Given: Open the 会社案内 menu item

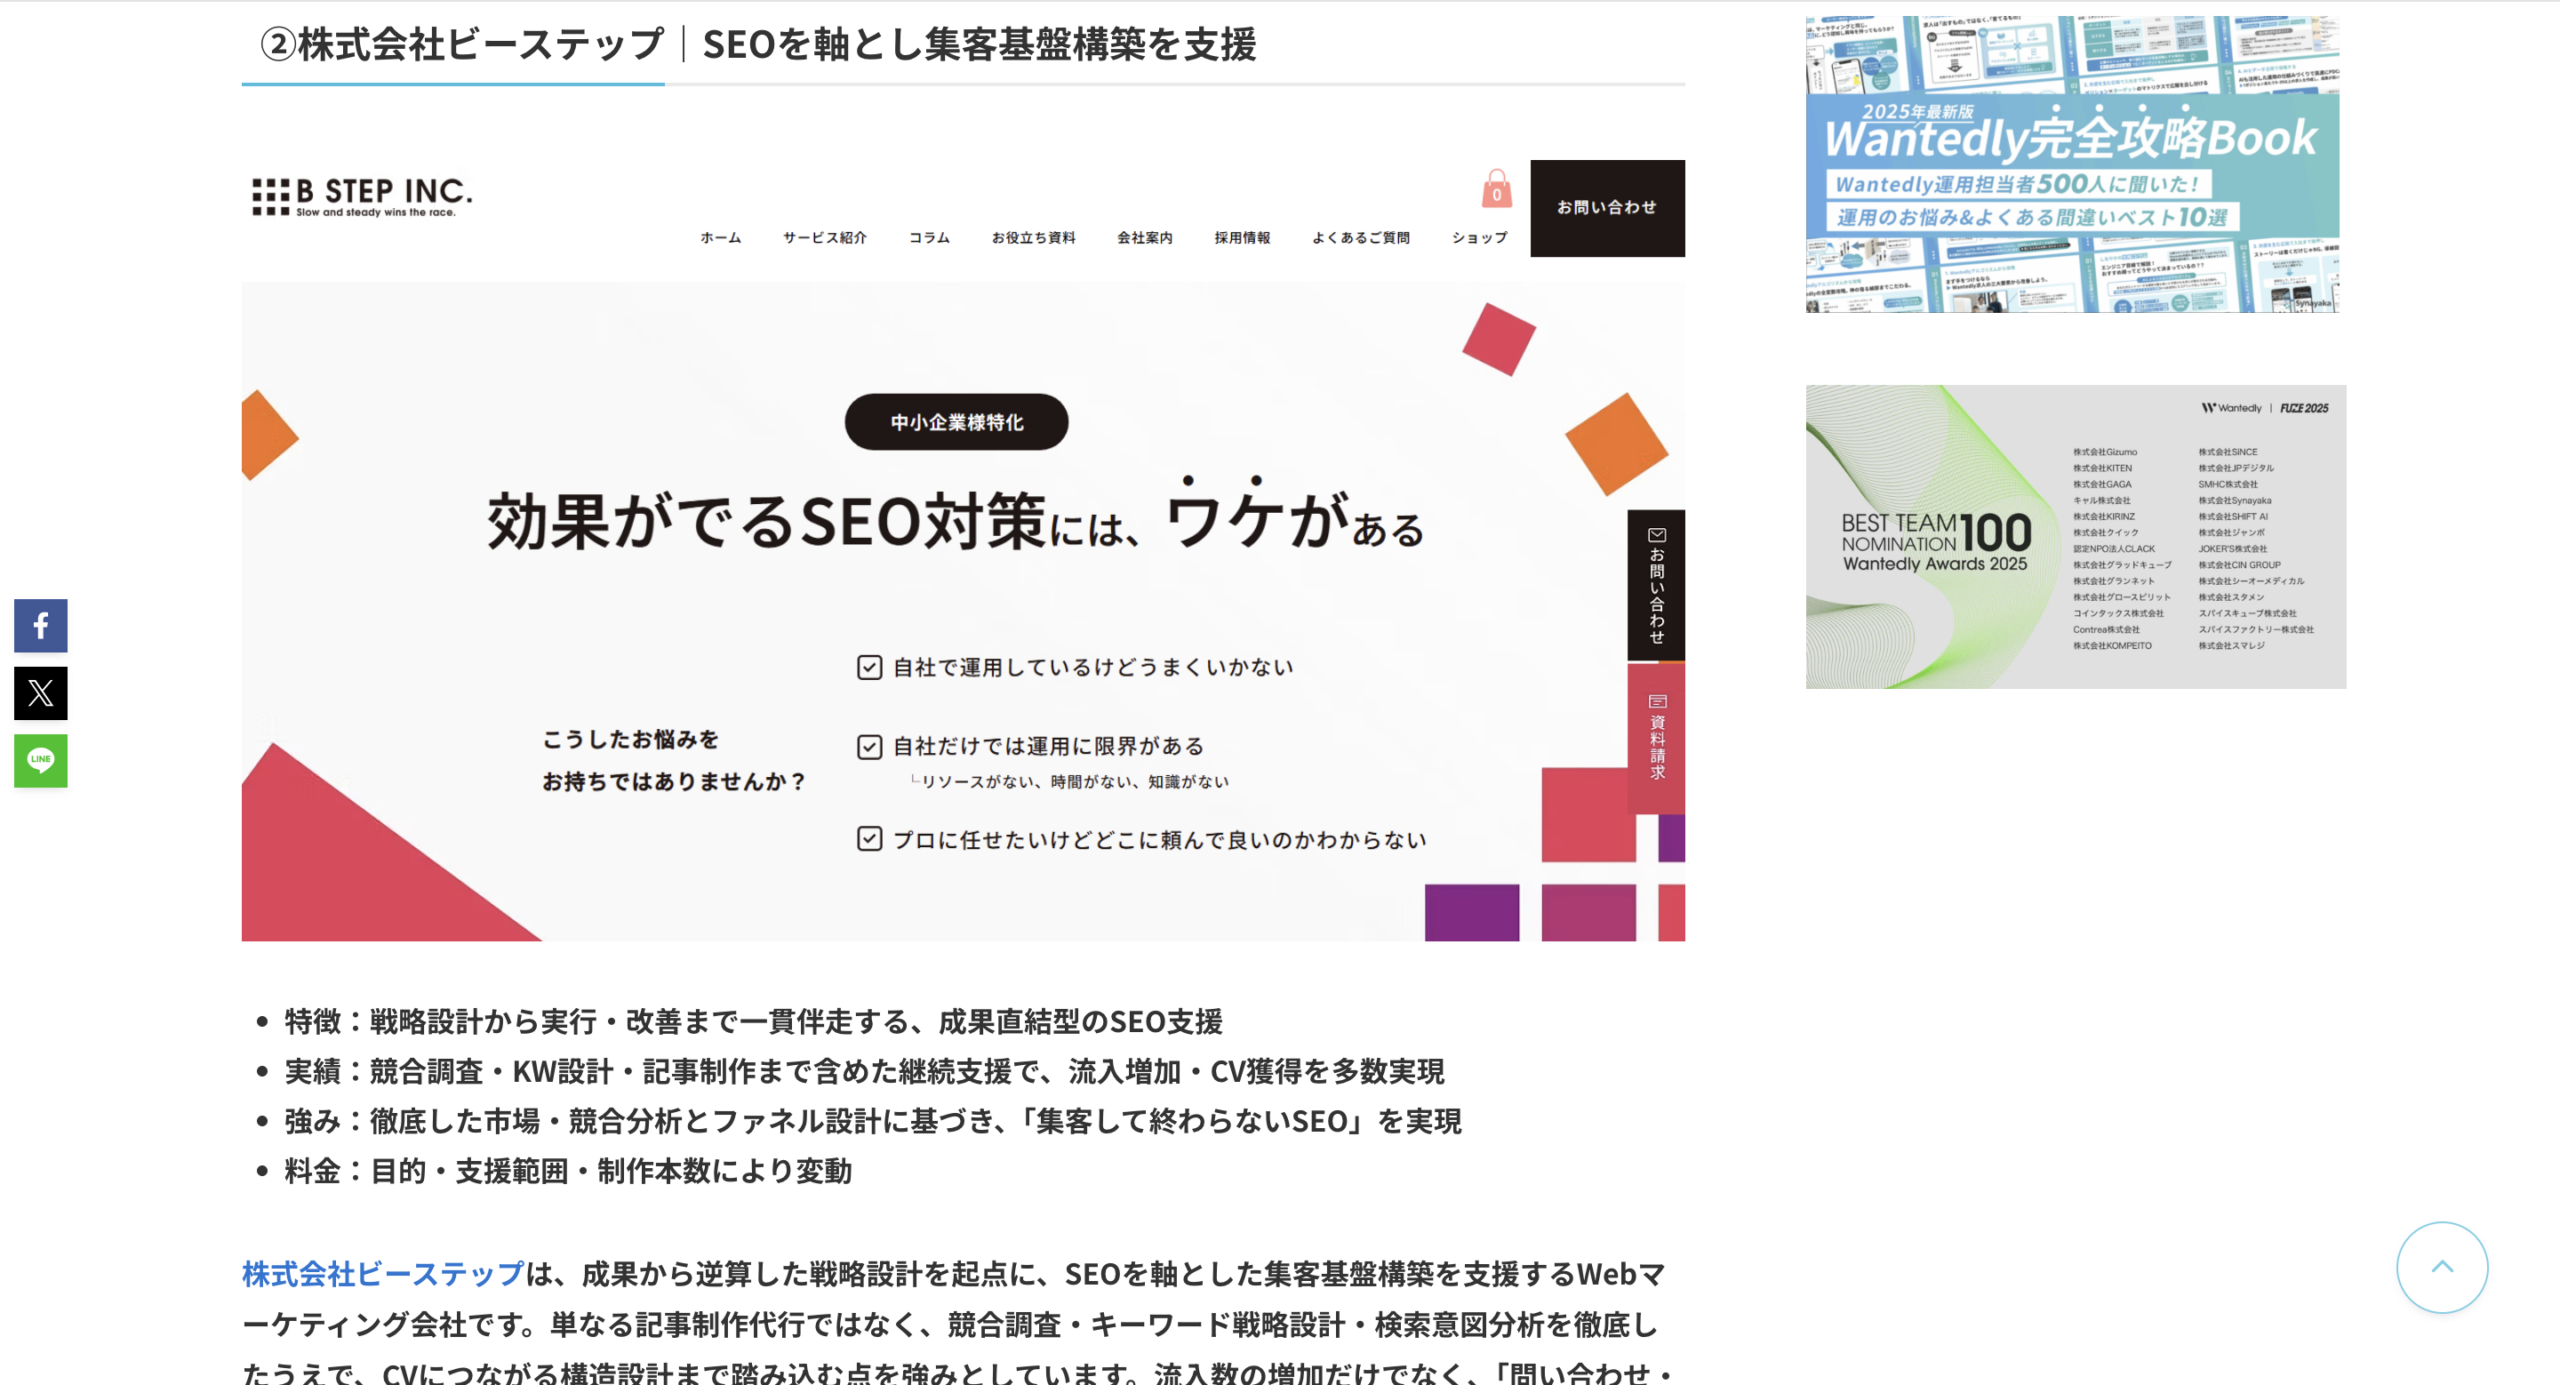Looking at the screenshot, I should click(1145, 238).
